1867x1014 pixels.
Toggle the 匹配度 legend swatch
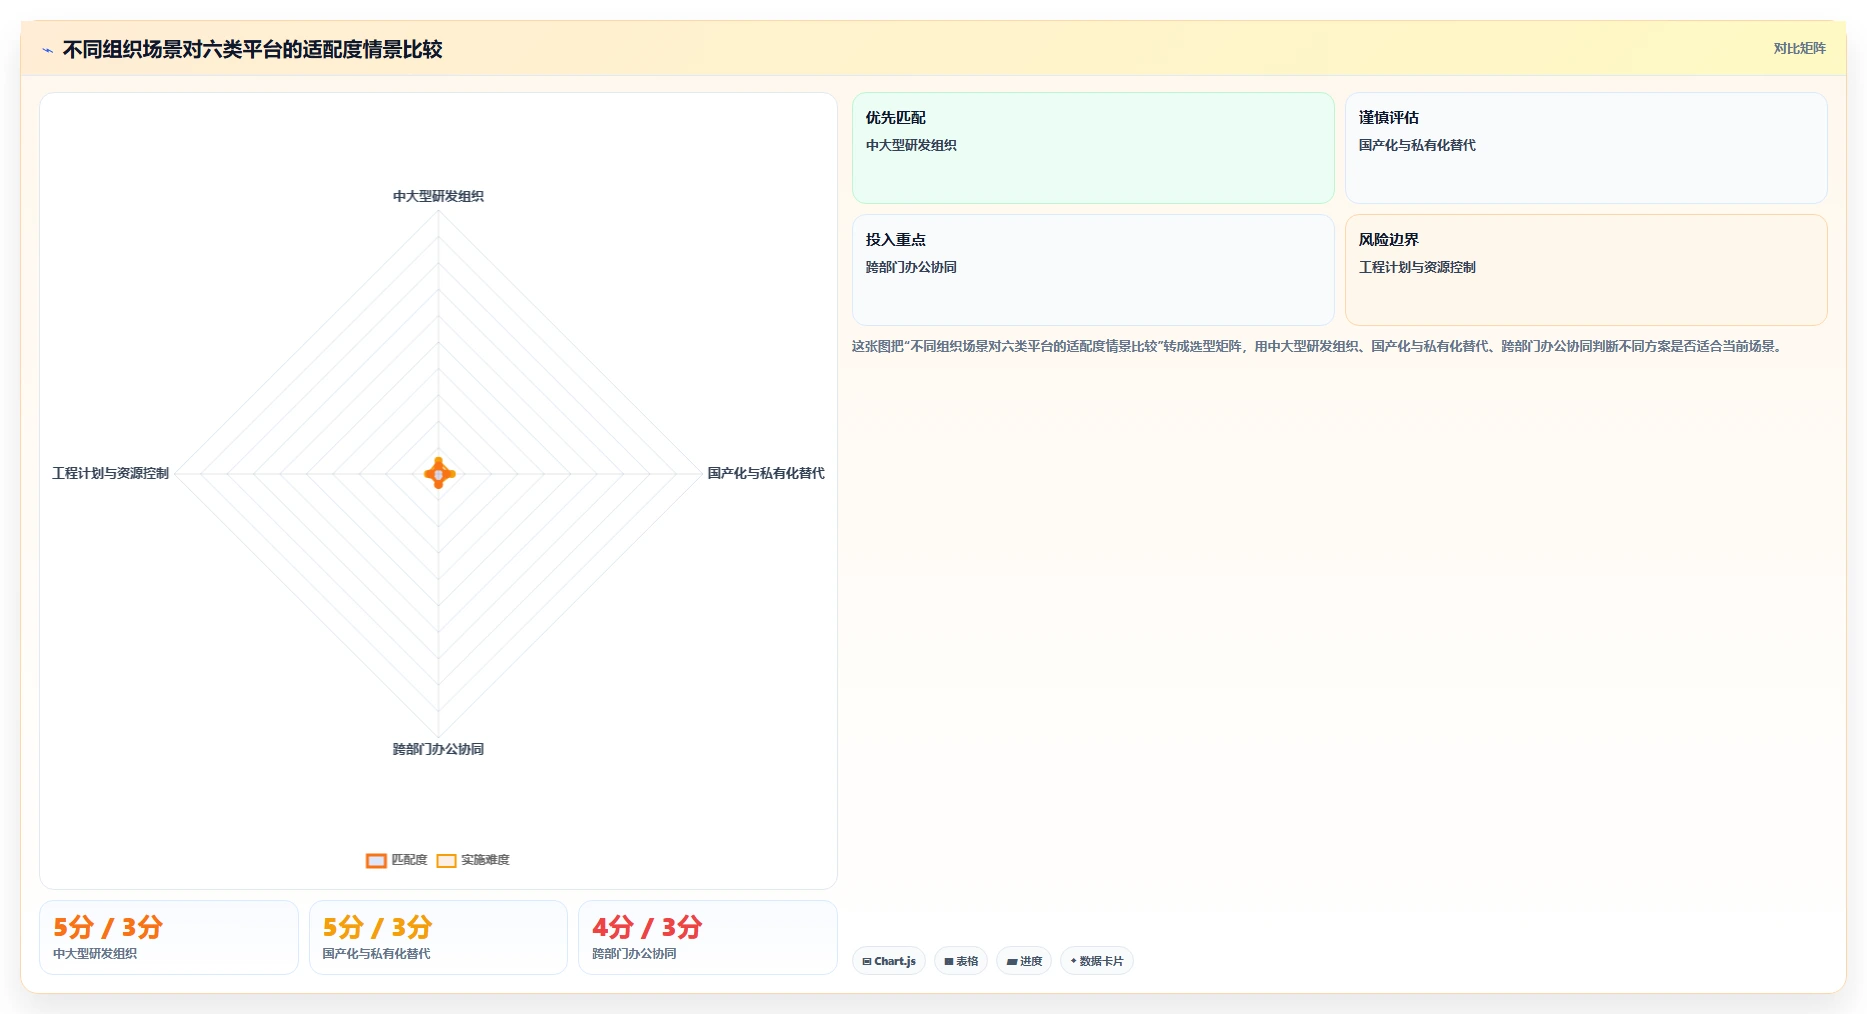click(x=376, y=860)
